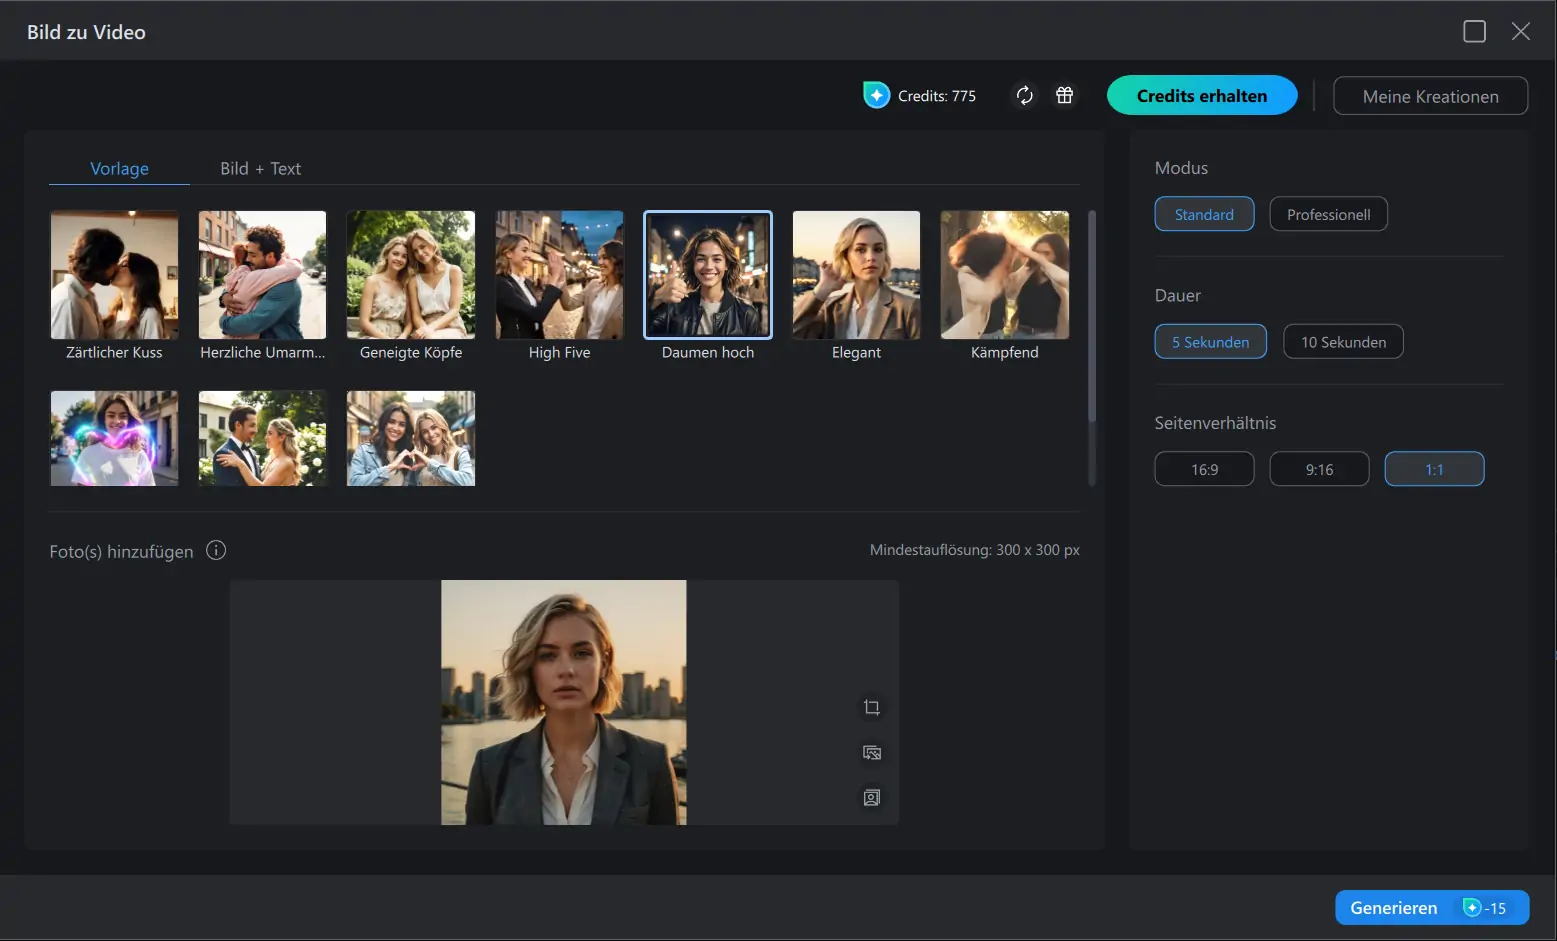Select the Herzliche Umarm... template
Screen dimensions: 1557x941
coord(262,275)
